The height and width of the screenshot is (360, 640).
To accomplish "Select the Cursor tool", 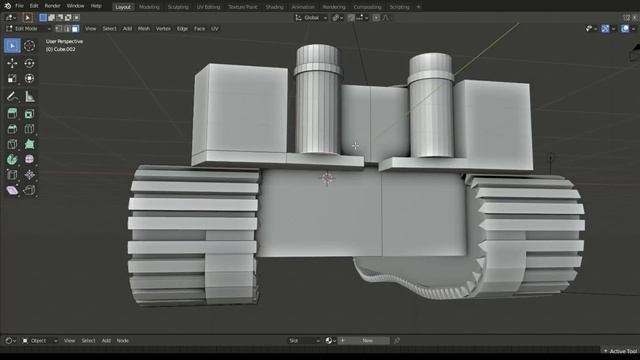I will [x=29, y=46].
